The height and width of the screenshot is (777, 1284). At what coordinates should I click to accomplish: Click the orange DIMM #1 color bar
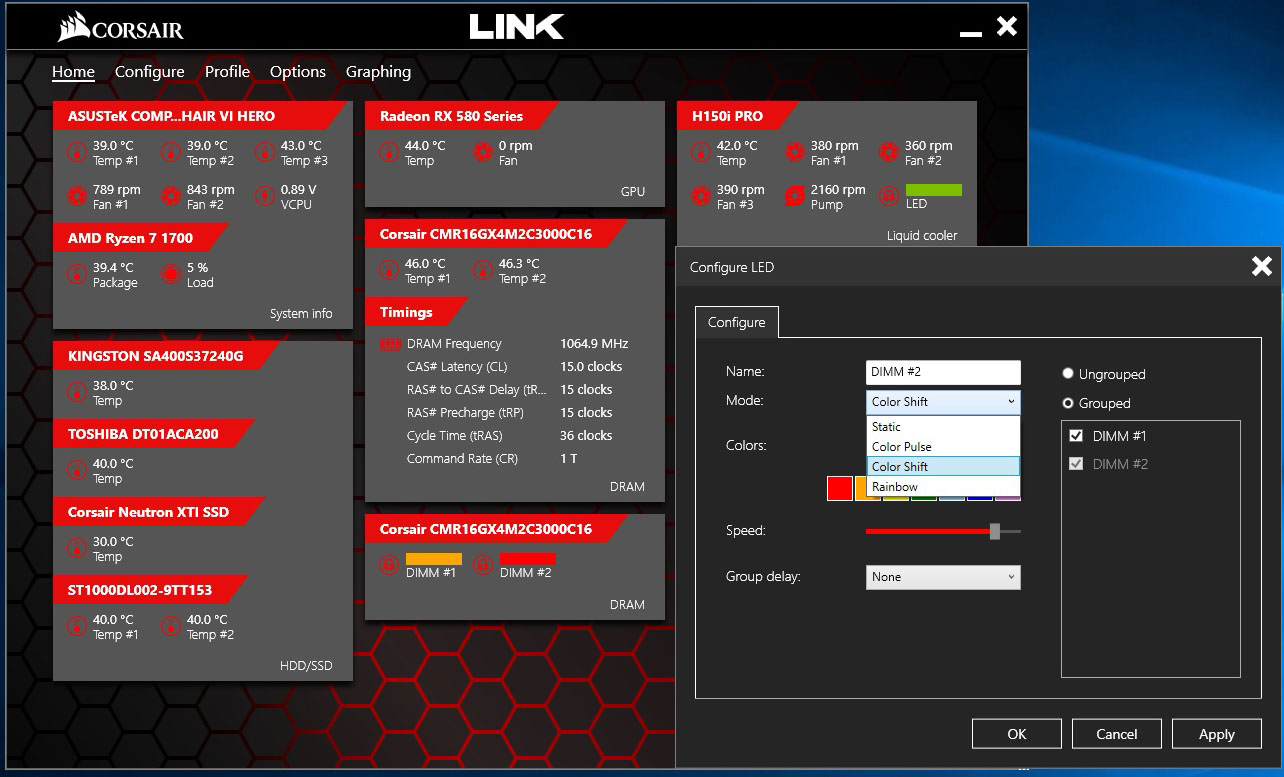[x=434, y=559]
